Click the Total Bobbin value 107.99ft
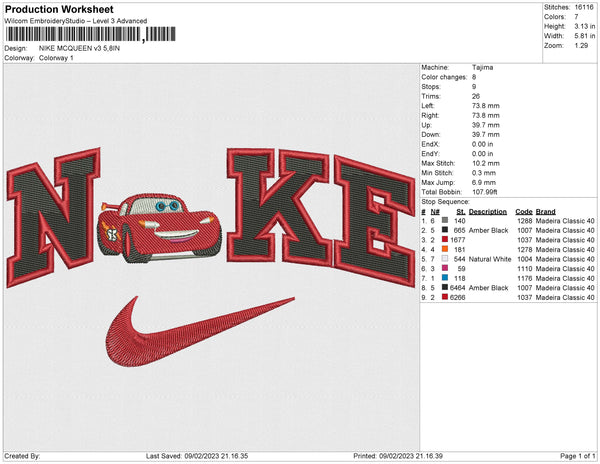This screenshot has height=464, width=600. click(484, 192)
